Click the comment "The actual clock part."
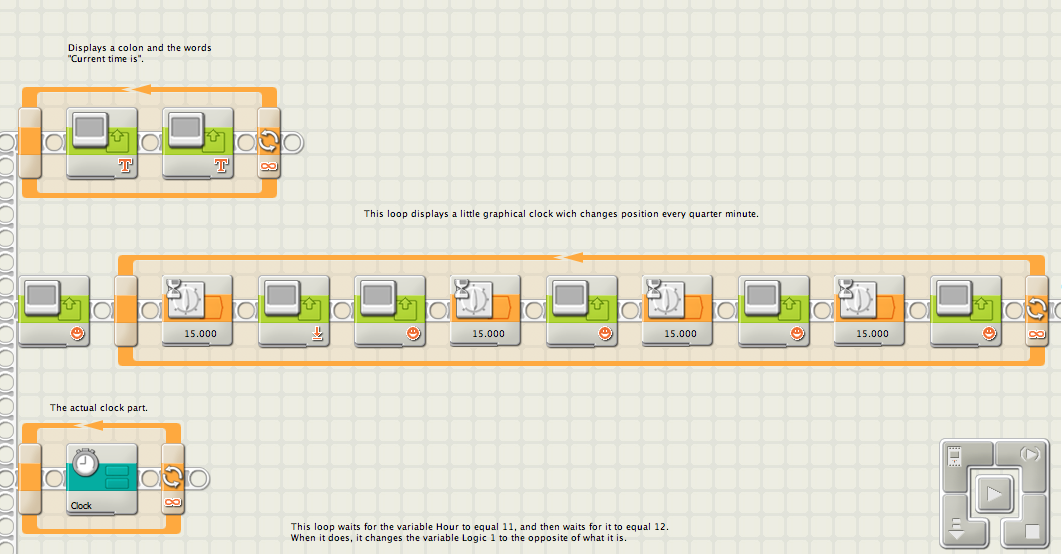The height and width of the screenshot is (554, 1063). [x=99, y=408]
